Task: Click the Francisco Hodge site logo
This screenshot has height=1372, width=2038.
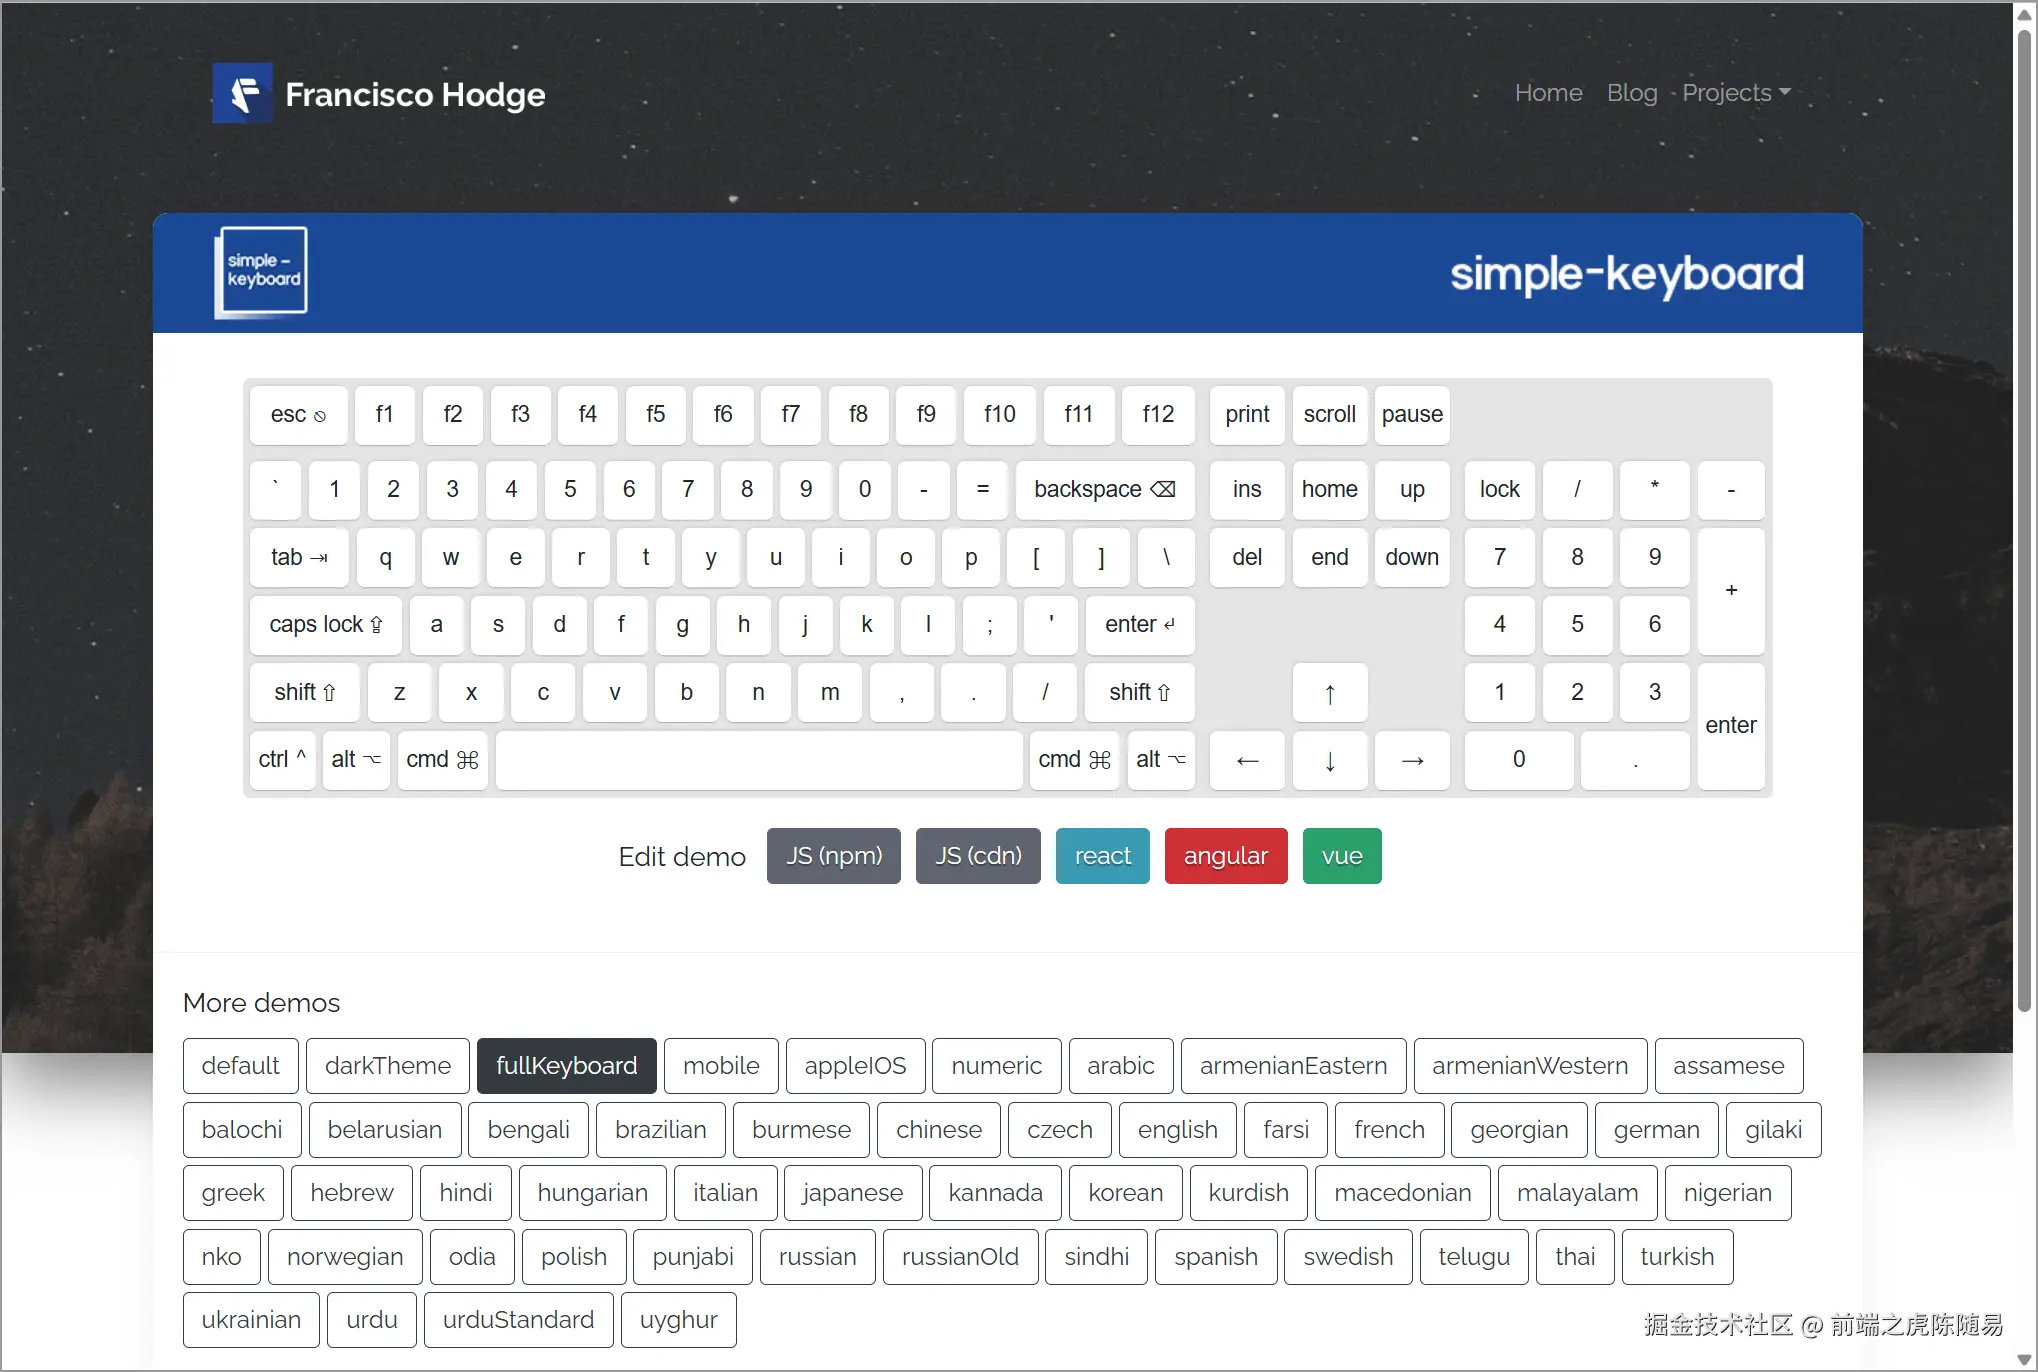Action: (241, 92)
